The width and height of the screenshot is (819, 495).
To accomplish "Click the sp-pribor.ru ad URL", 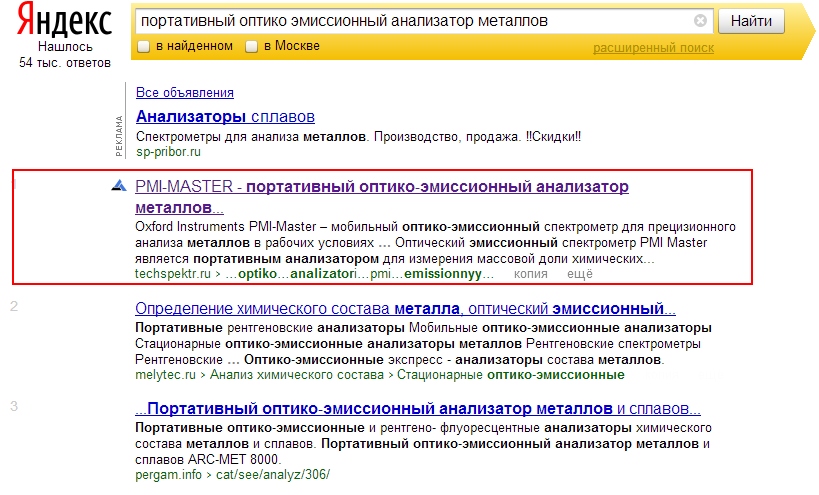I will (168, 152).
